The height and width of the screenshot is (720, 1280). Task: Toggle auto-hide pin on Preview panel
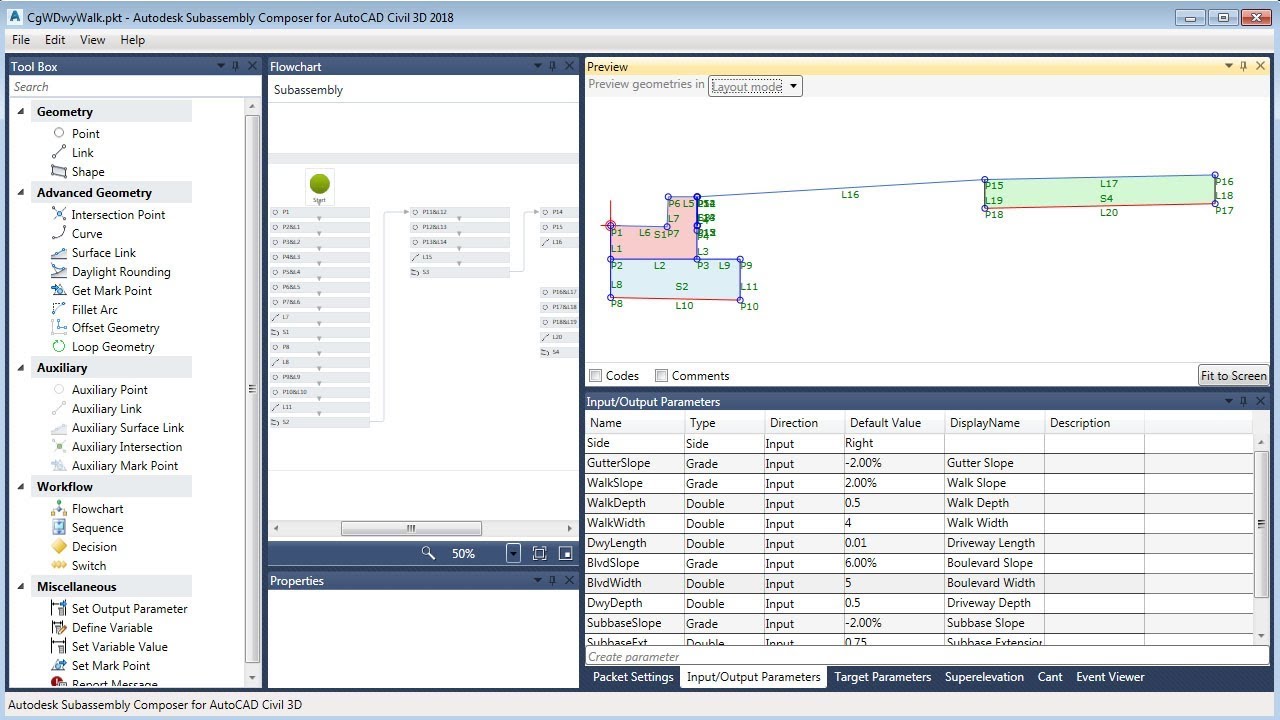pos(1244,66)
